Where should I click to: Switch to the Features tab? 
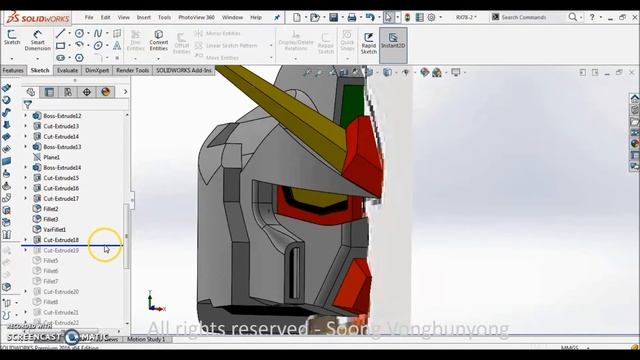click(x=13, y=70)
